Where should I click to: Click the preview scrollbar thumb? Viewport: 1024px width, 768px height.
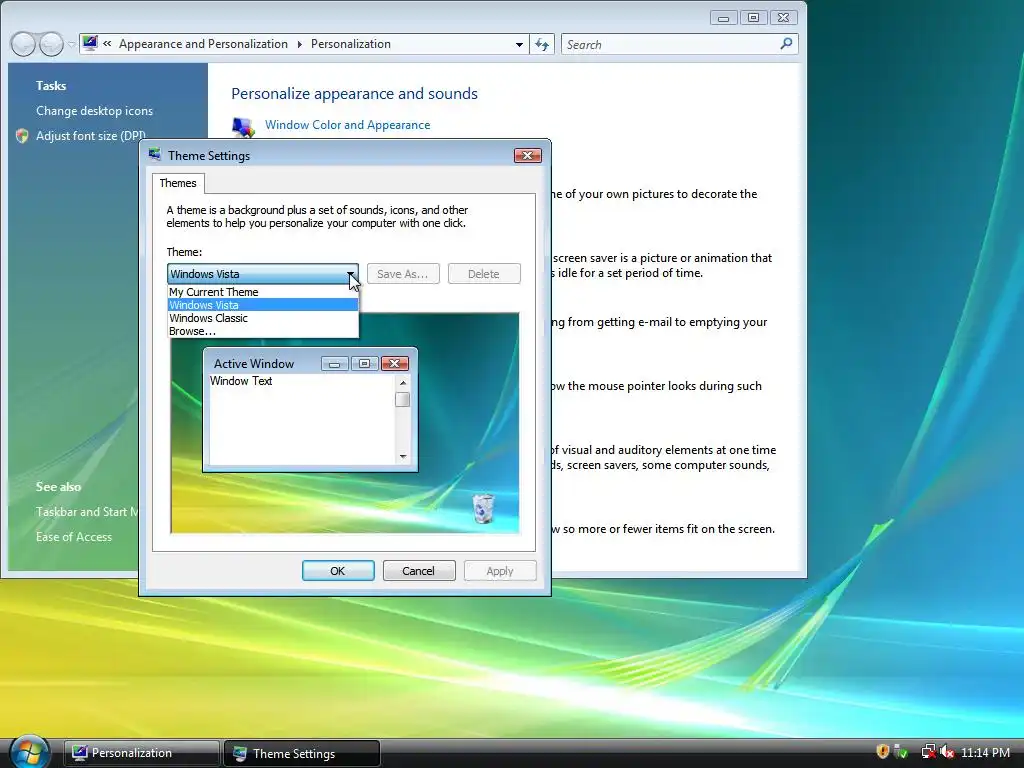pyautogui.click(x=403, y=400)
